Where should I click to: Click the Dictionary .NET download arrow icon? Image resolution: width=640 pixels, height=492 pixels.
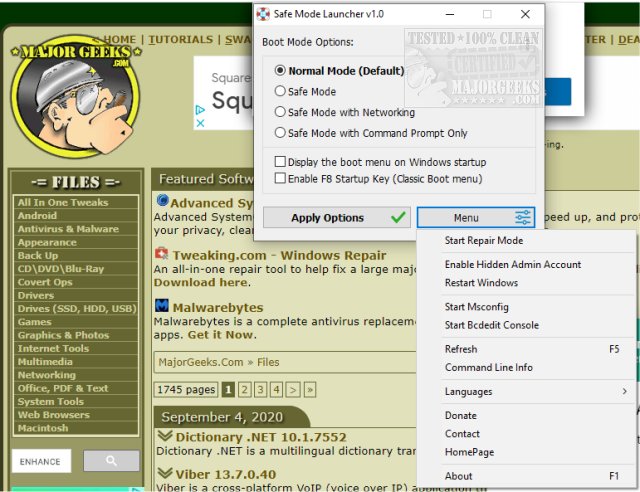click(x=165, y=436)
